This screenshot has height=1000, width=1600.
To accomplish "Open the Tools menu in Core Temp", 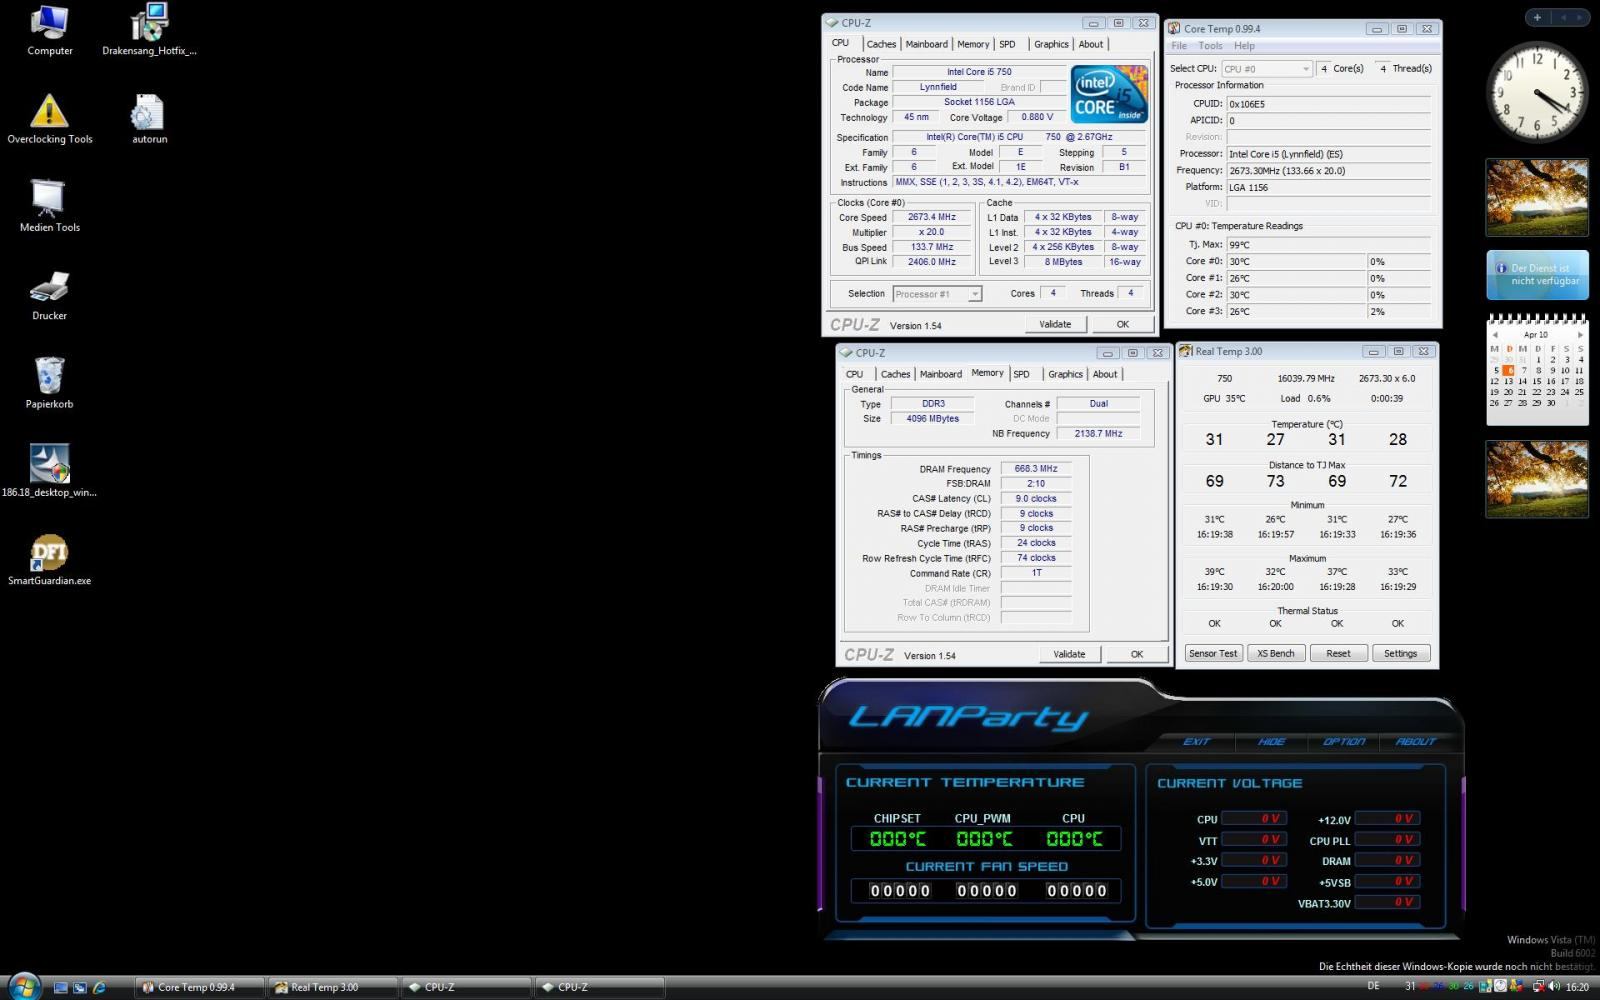I will [x=1210, y=46].
